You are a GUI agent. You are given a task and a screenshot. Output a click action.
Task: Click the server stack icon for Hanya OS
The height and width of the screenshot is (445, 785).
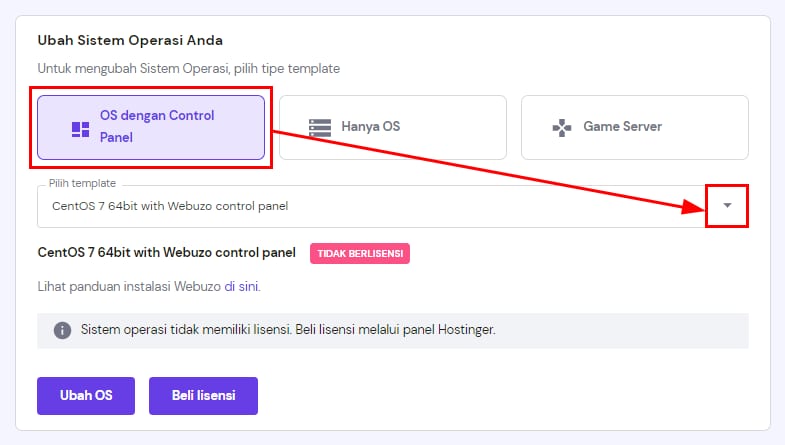pyautogui.click(x=319, y=127)
